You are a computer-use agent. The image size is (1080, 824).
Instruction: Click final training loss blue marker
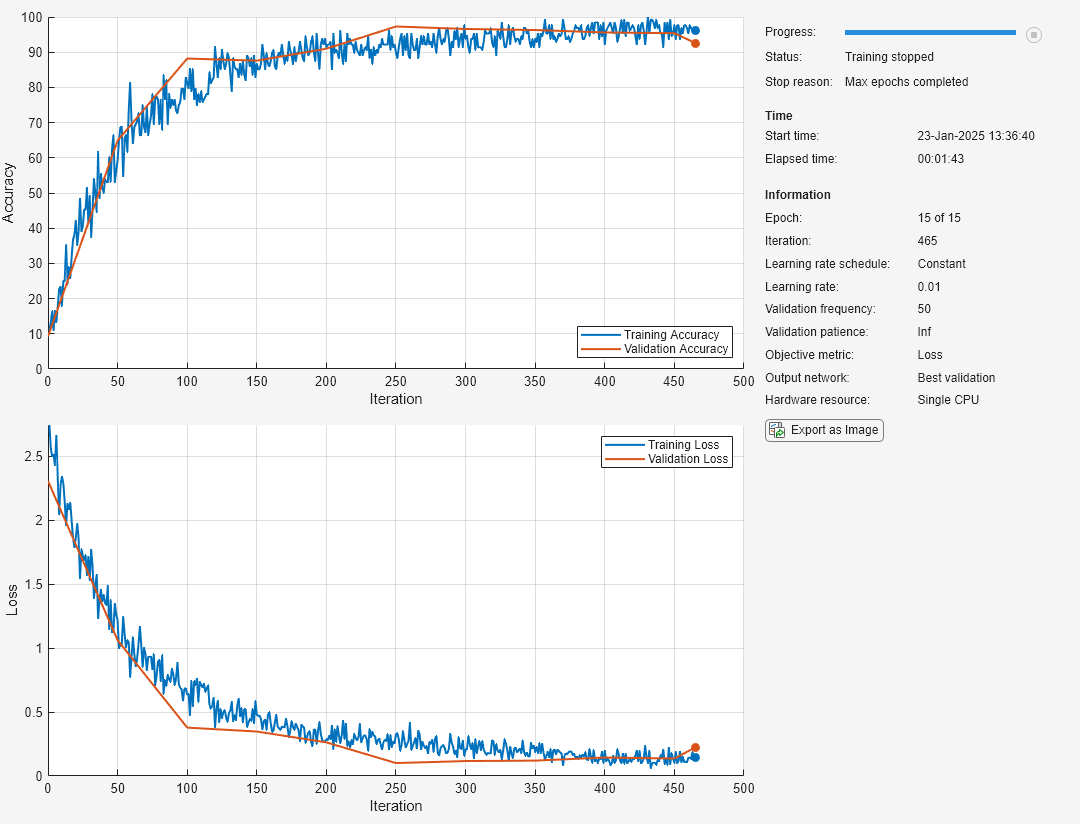click(695, 757)
